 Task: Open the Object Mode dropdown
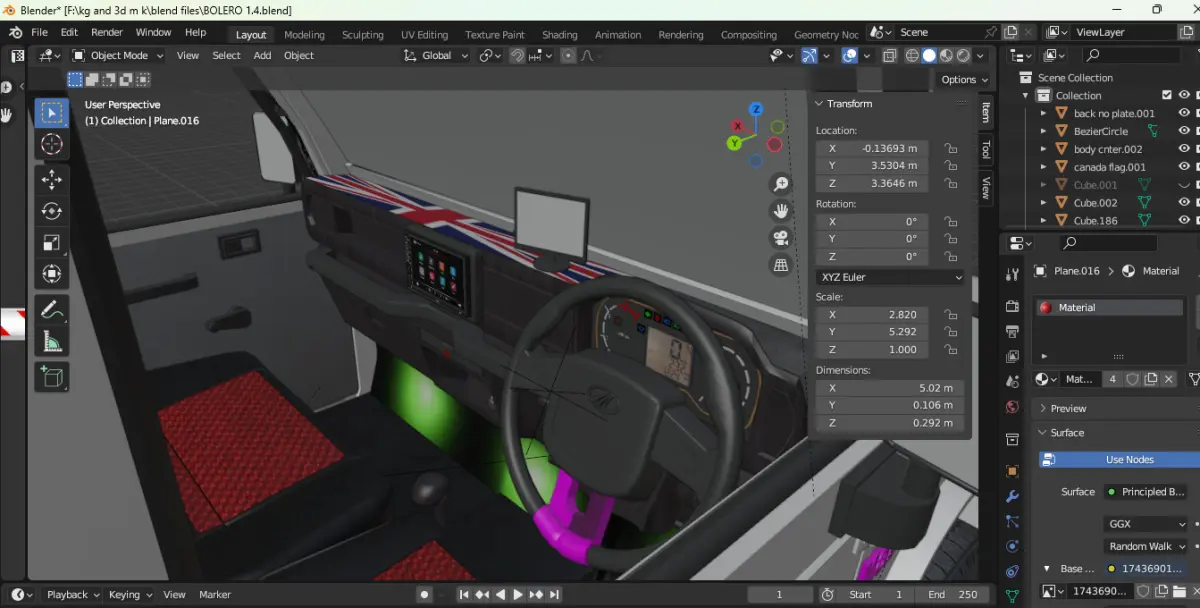click(118, 56)
